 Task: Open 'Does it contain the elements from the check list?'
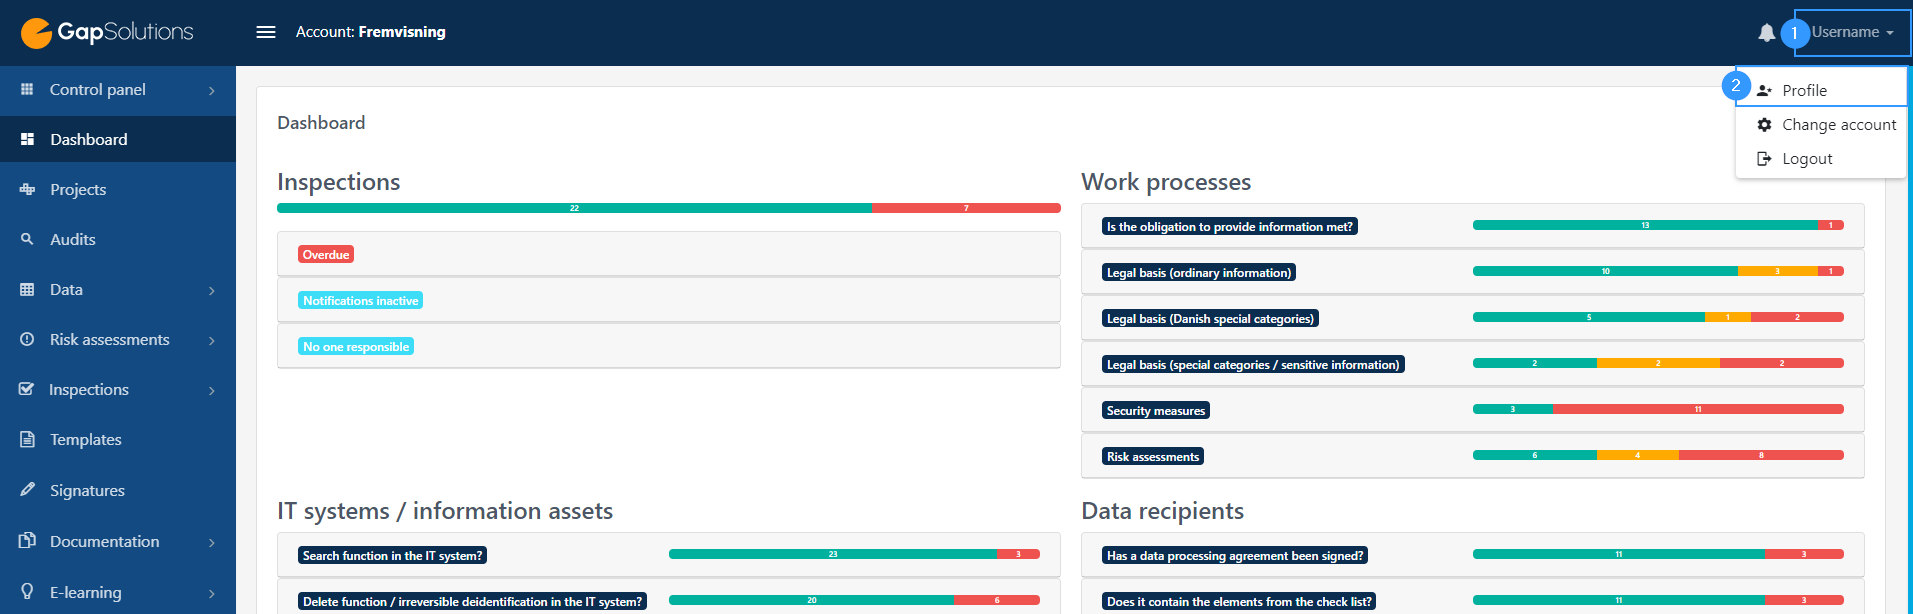coord(1239,601)
